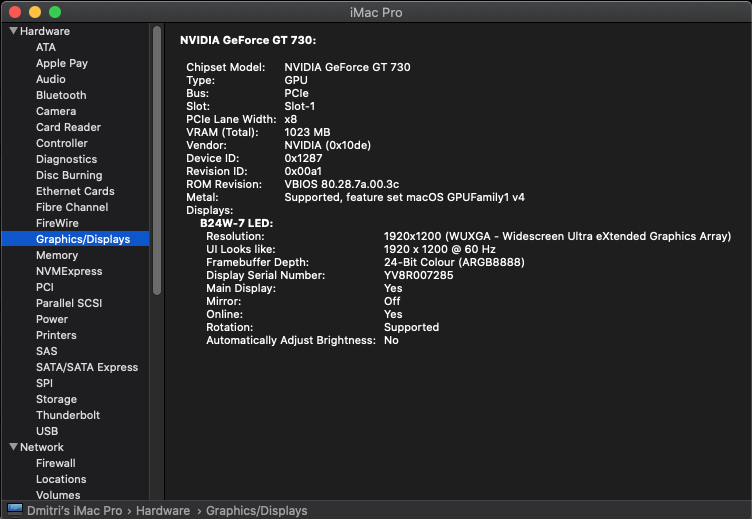Click the VRAM value 1023 MB

(x=307, y=132)
